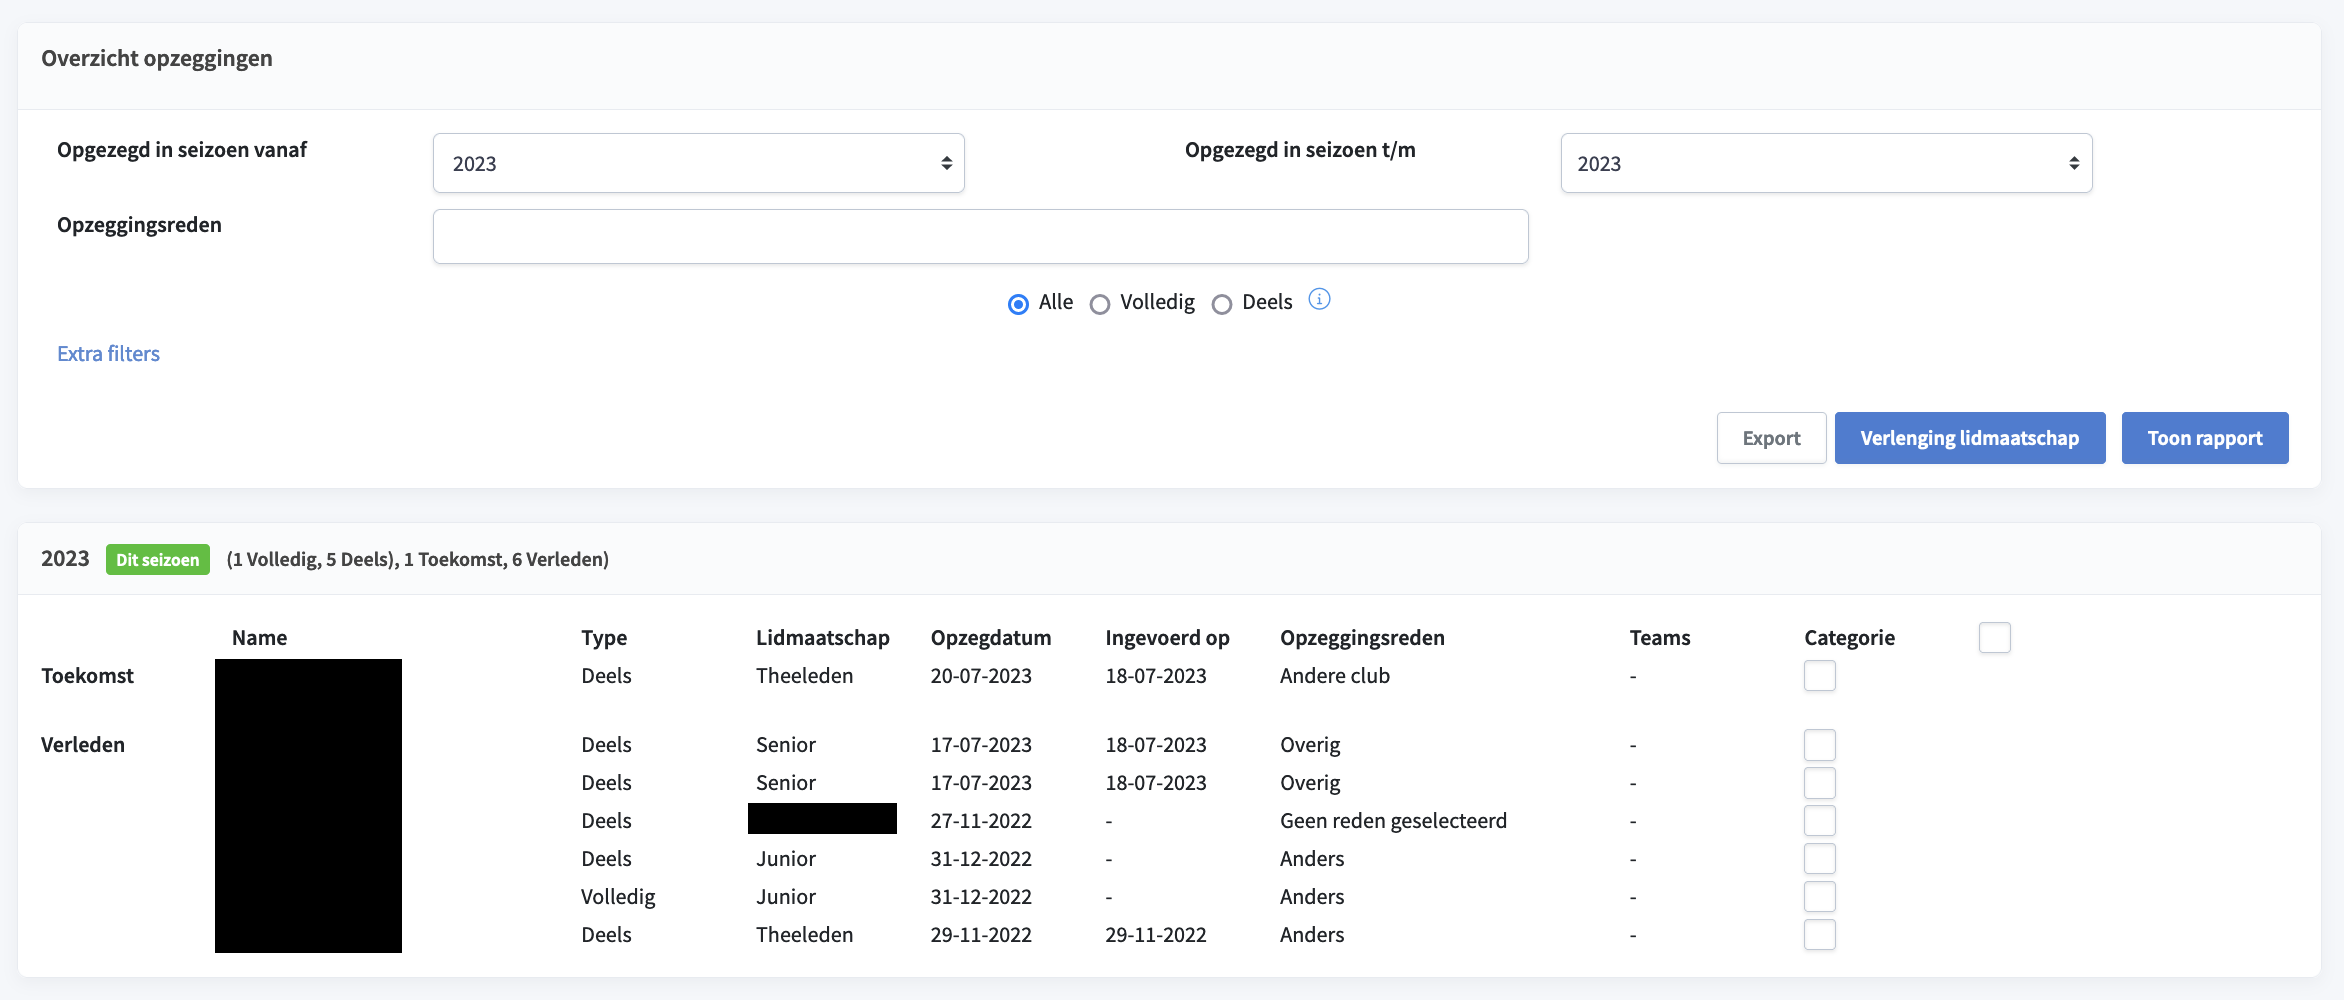Choose the Deels radio option
This screenshot has width=2344, height=1000.
[1222, 304]
